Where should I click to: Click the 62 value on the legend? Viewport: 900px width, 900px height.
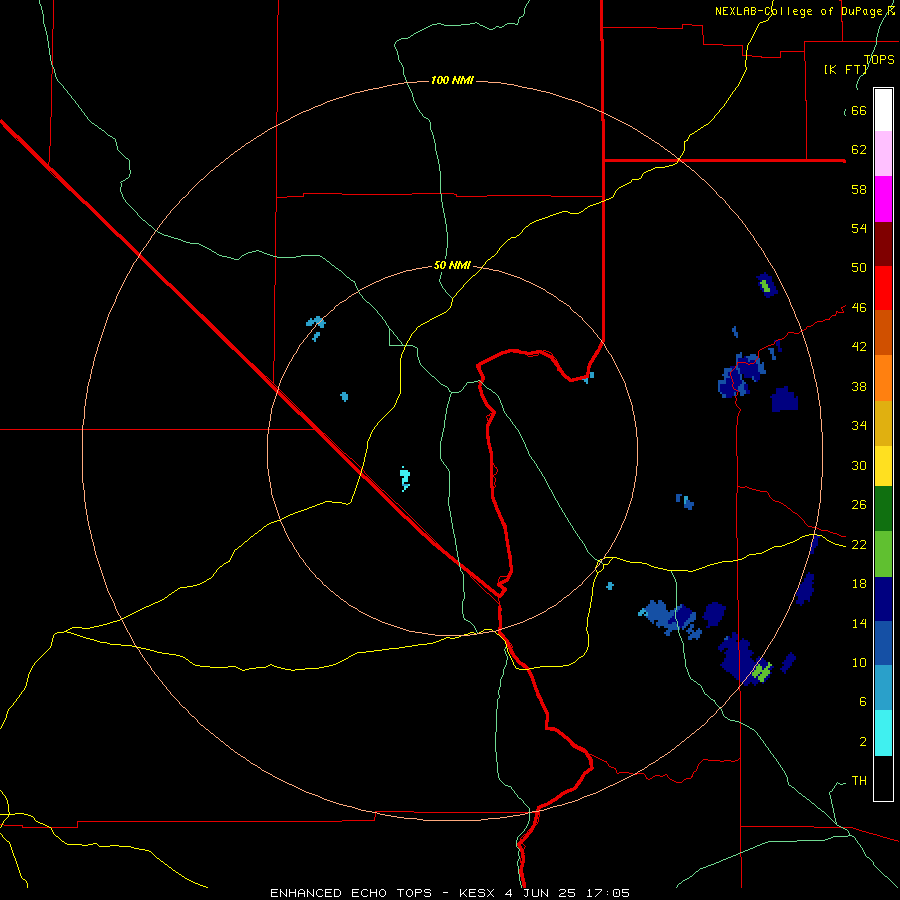(859, 150)
